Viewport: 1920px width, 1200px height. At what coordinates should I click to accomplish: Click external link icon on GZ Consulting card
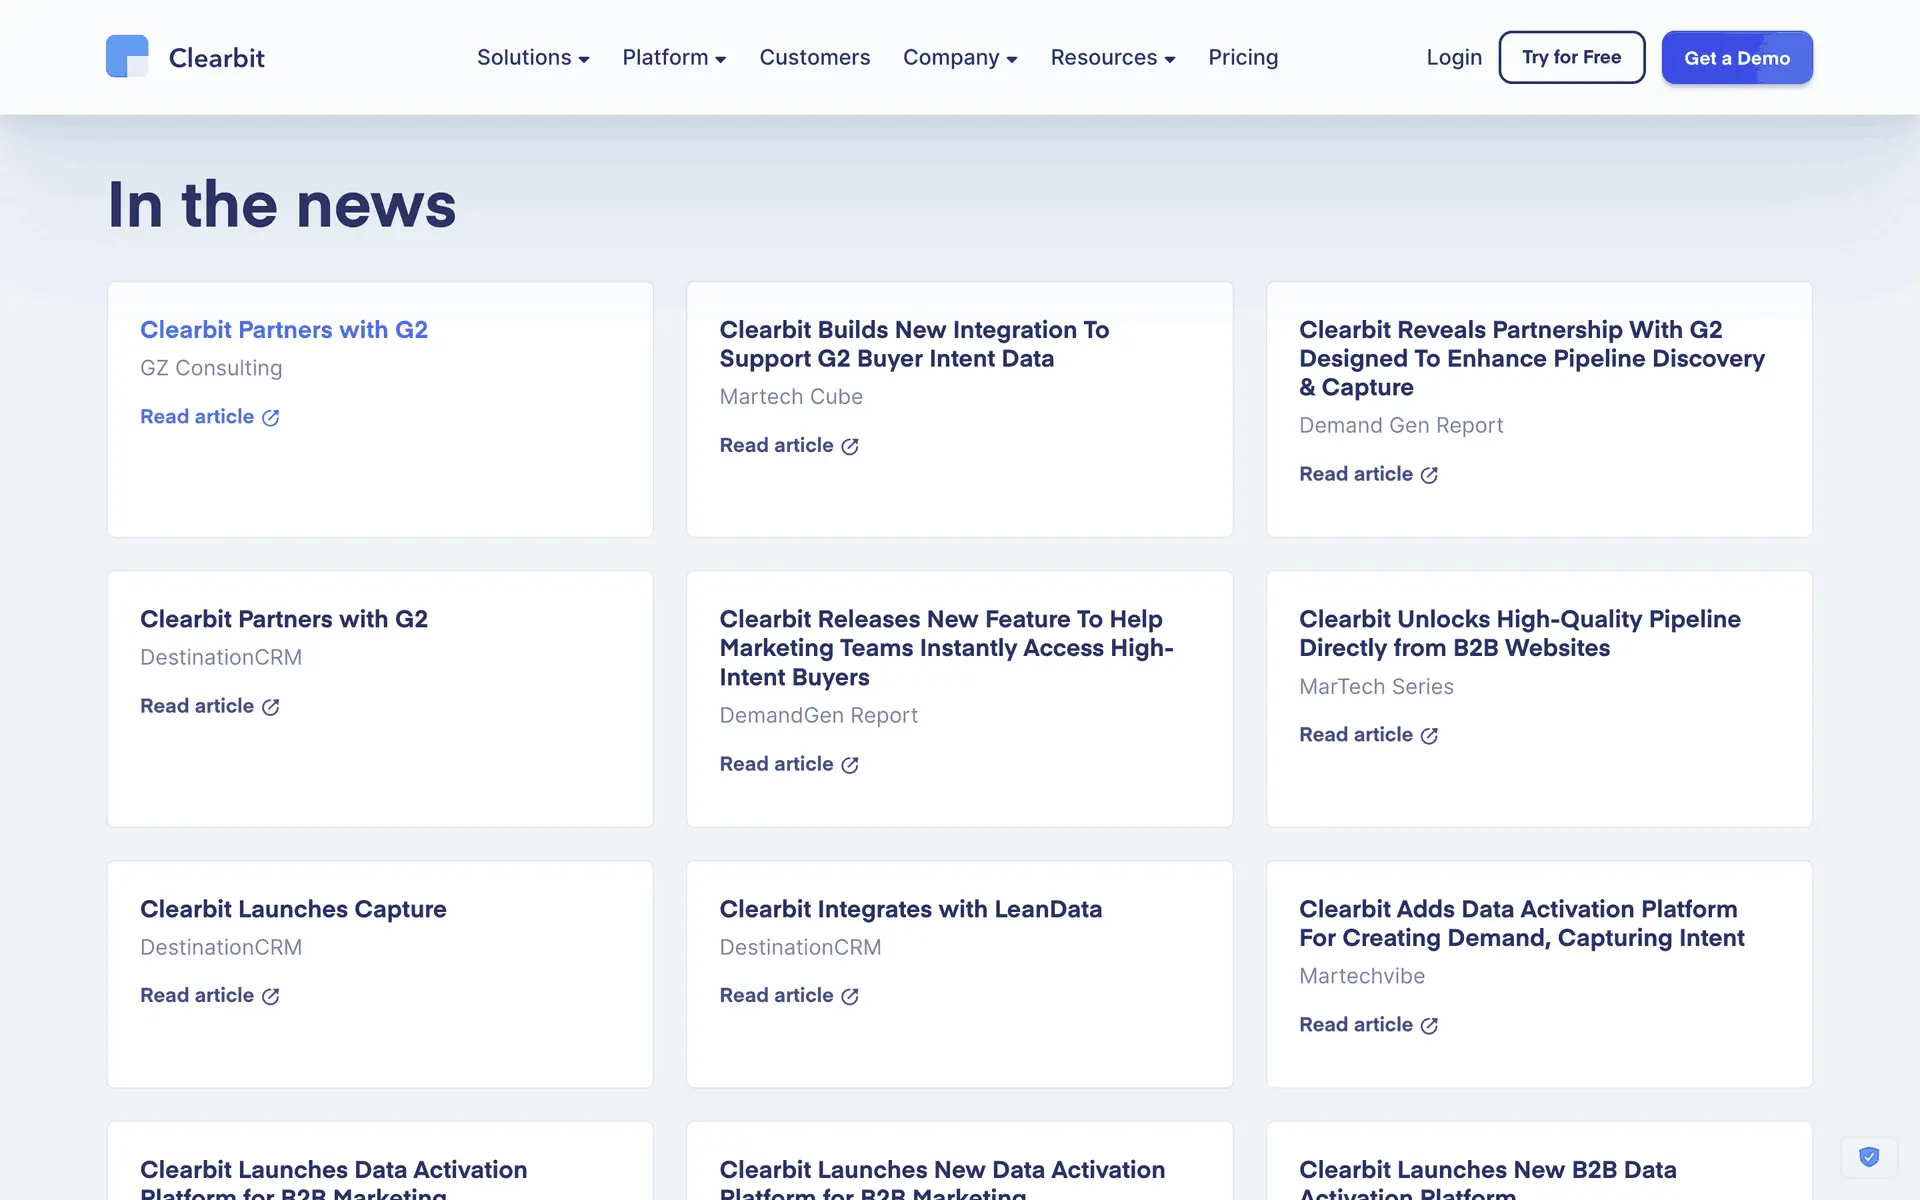270,418
